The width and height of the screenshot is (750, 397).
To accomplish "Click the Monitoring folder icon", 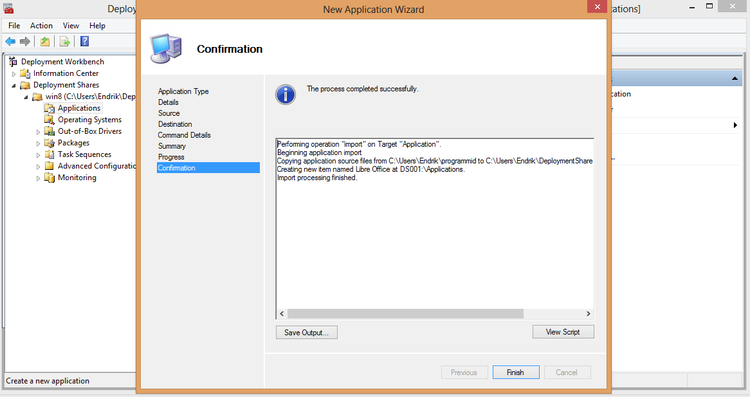I will [49, 177].
